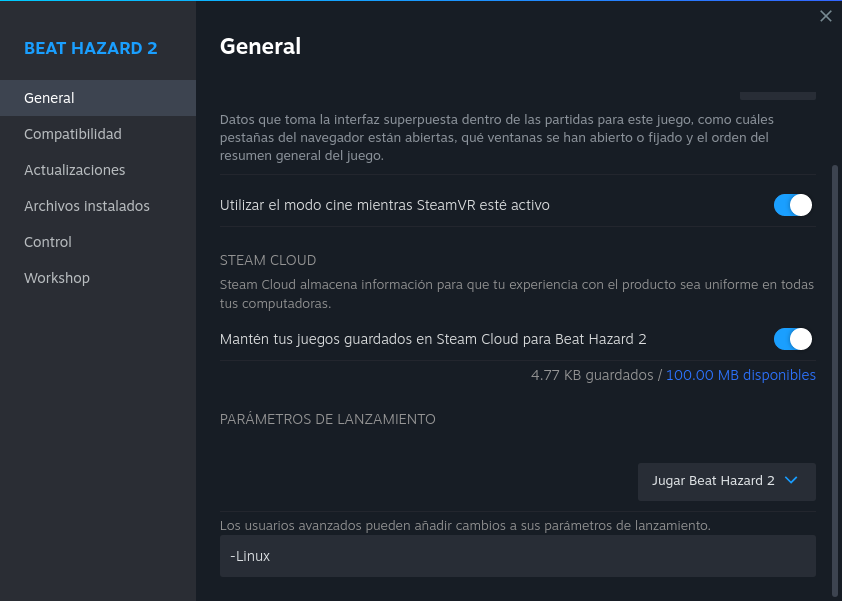
Task: Focus the launch parameters field containing -Linux
Action: pyautogui.click(x=517, y=556)
